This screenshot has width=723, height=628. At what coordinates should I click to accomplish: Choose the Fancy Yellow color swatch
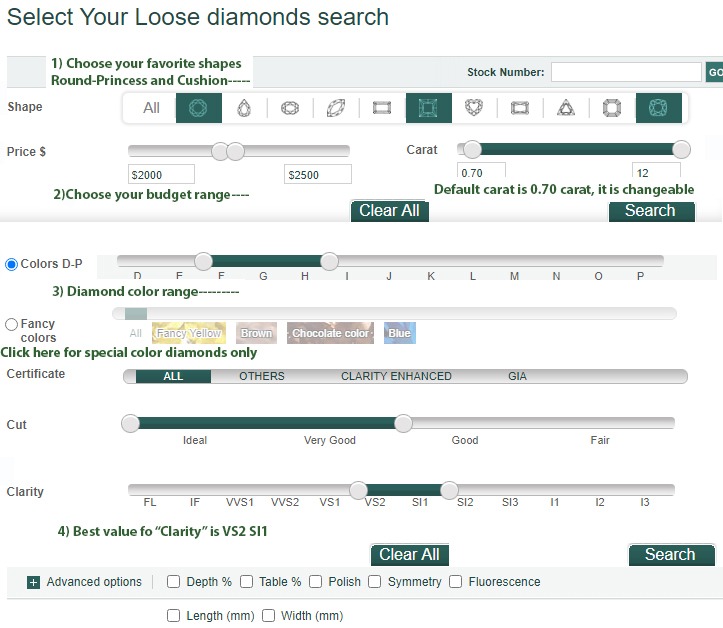[189, 333]
